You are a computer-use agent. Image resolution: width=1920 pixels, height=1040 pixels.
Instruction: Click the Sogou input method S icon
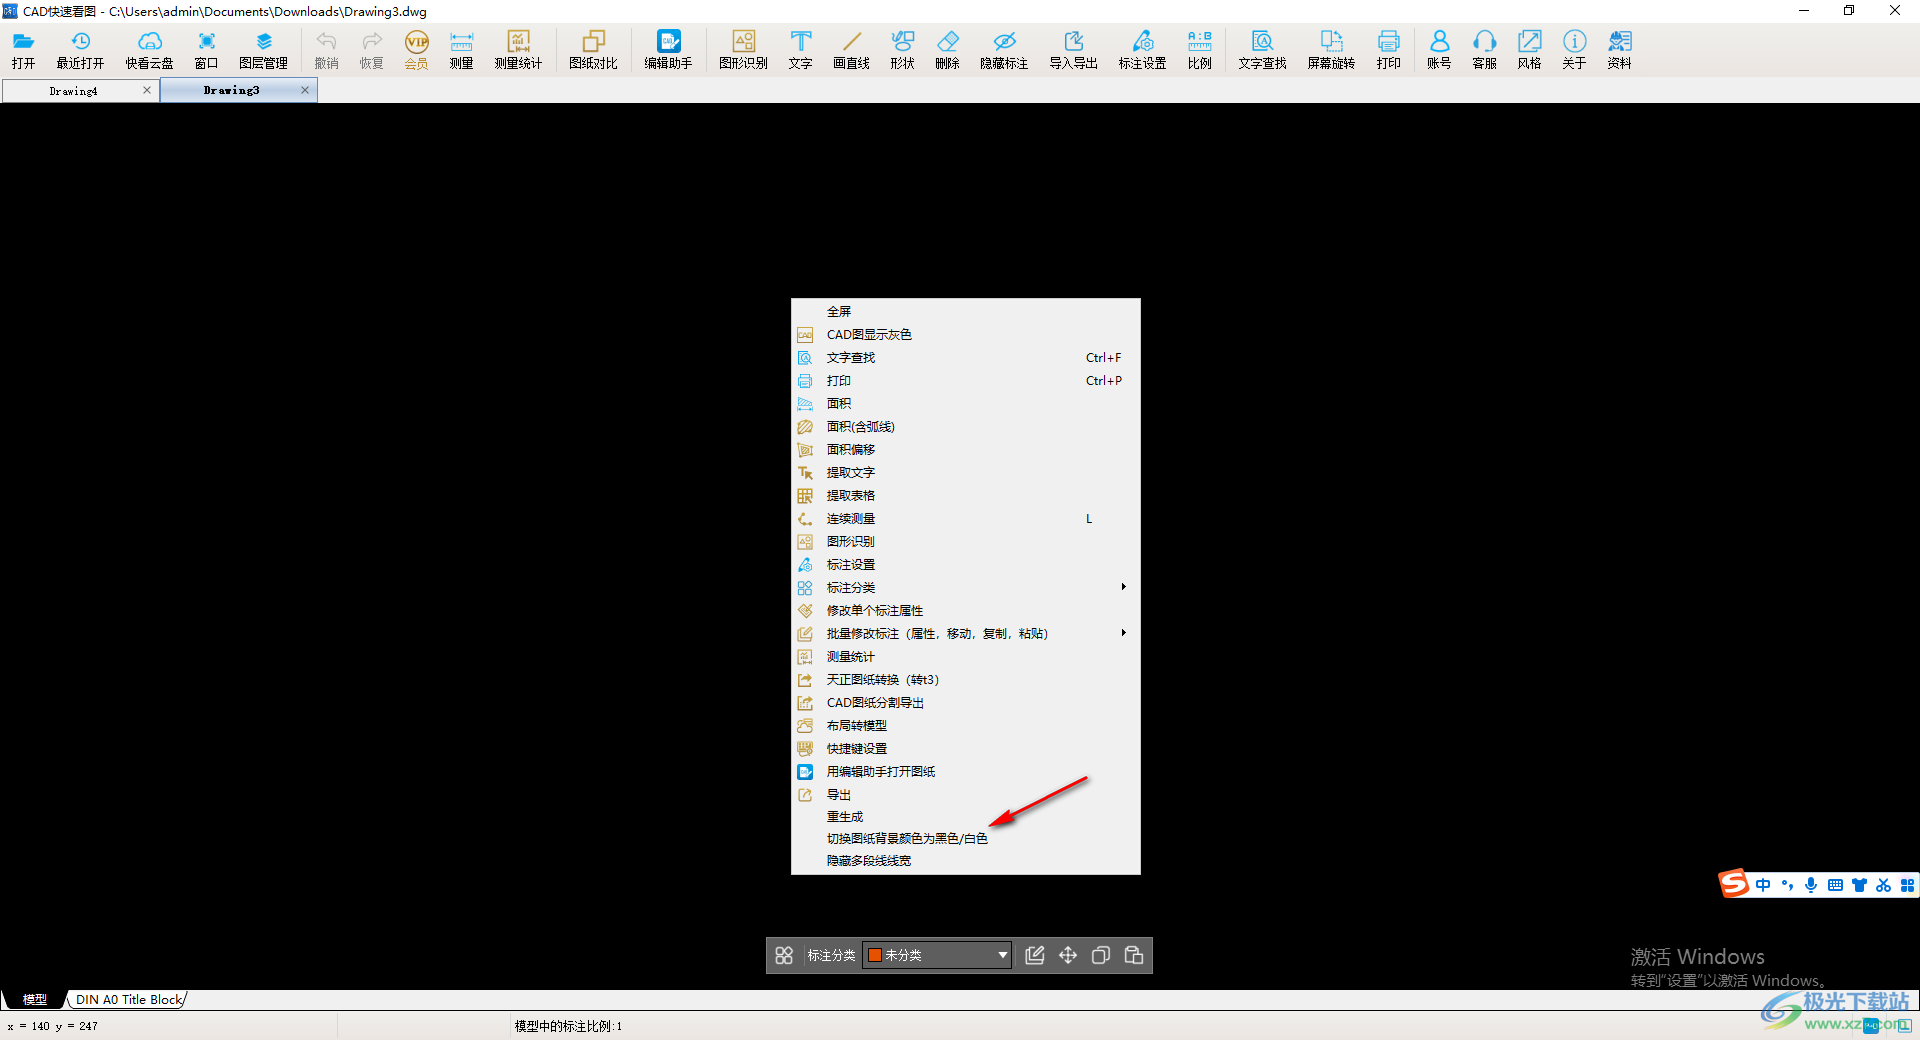click(1733, 883)
